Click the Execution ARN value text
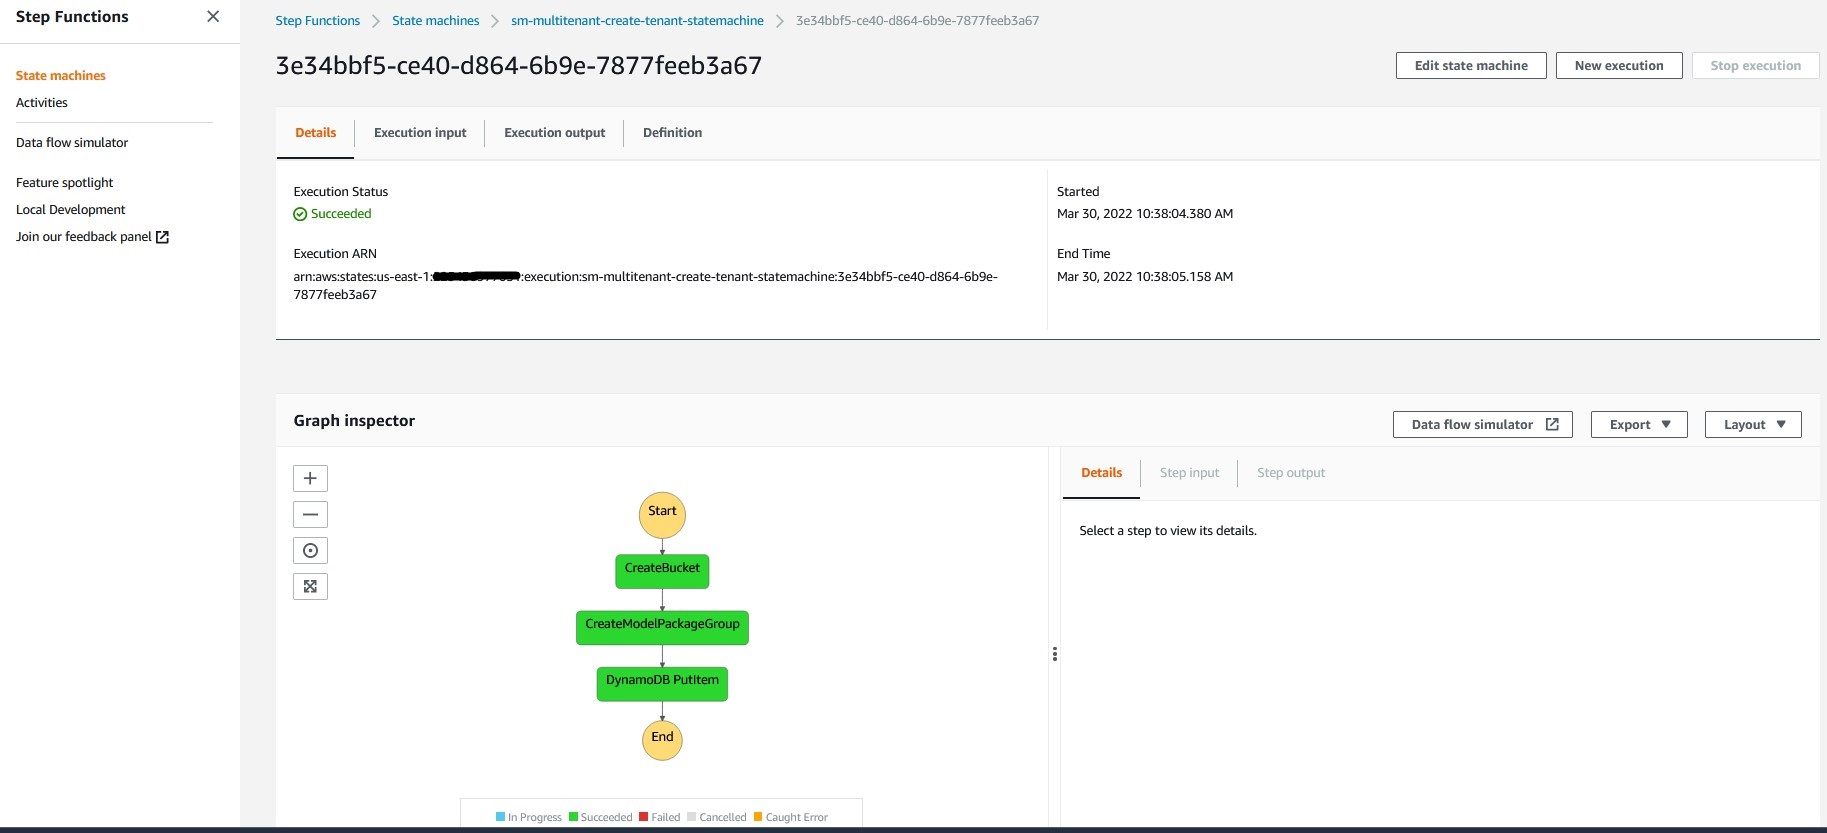Viewport: 1827px width, 833px height. pyautogui.click(x=645, y=286)
